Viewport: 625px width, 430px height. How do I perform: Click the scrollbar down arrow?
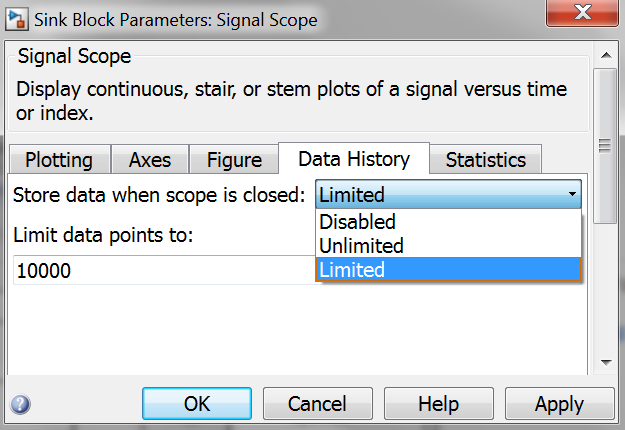click(606, 362)
